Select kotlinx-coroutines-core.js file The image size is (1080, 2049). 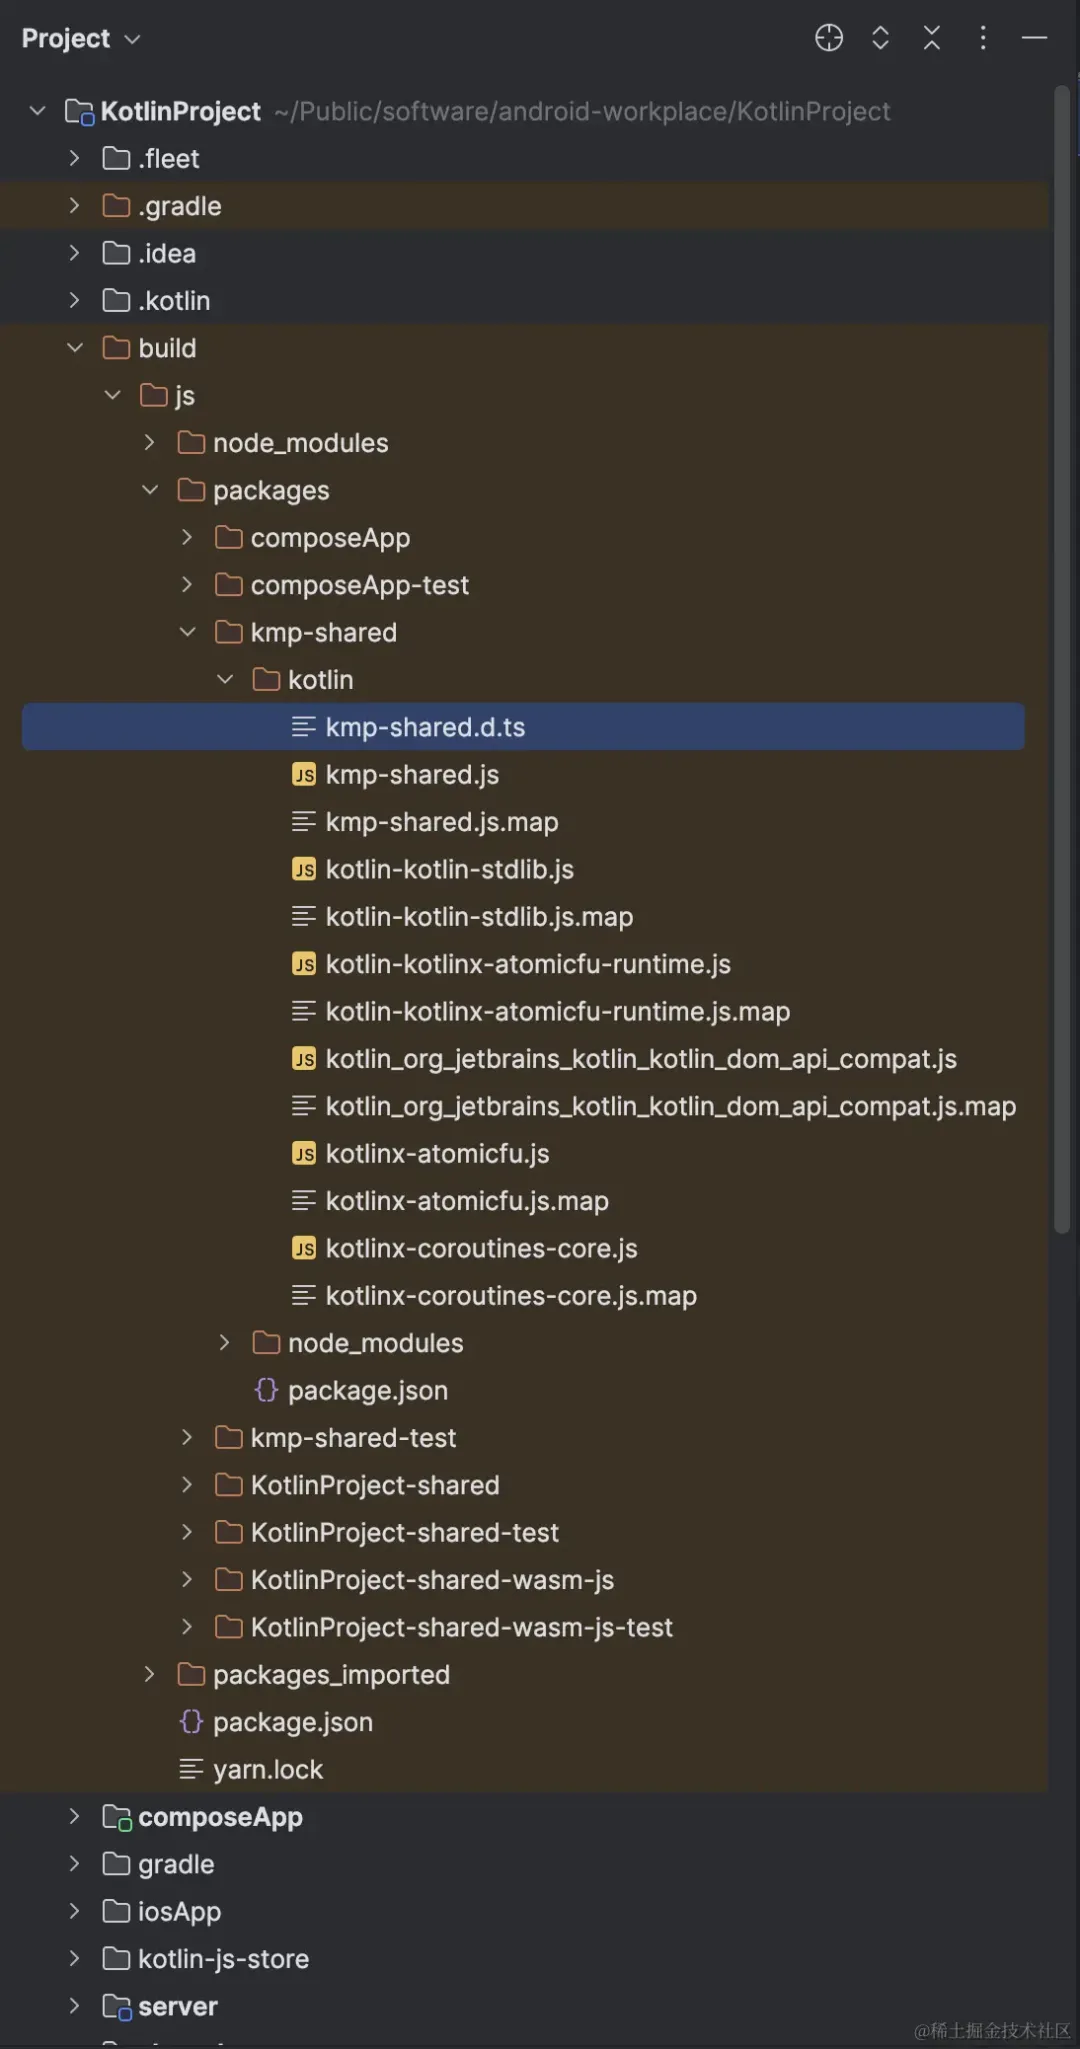tap(481, 1248)
